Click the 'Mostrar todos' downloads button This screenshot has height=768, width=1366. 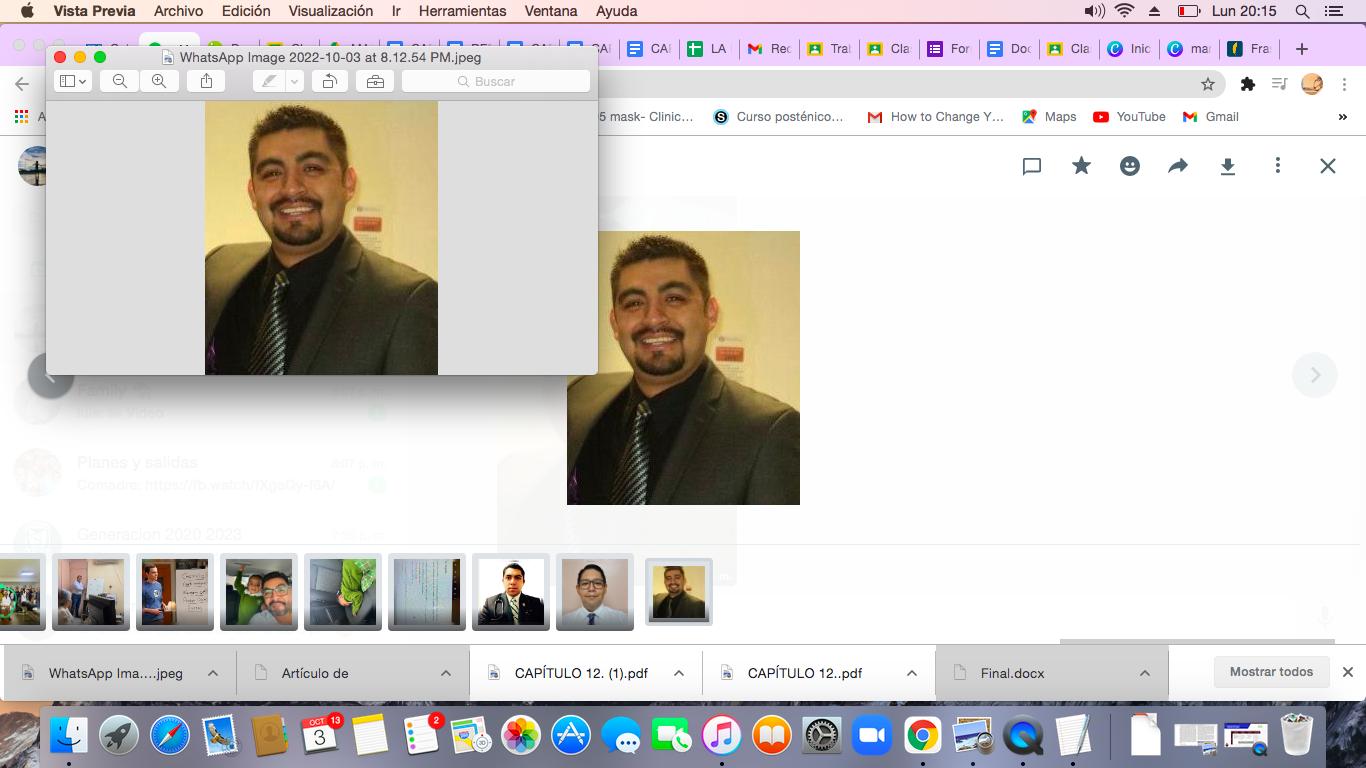pyautogui.click(x=1271, y=672)
